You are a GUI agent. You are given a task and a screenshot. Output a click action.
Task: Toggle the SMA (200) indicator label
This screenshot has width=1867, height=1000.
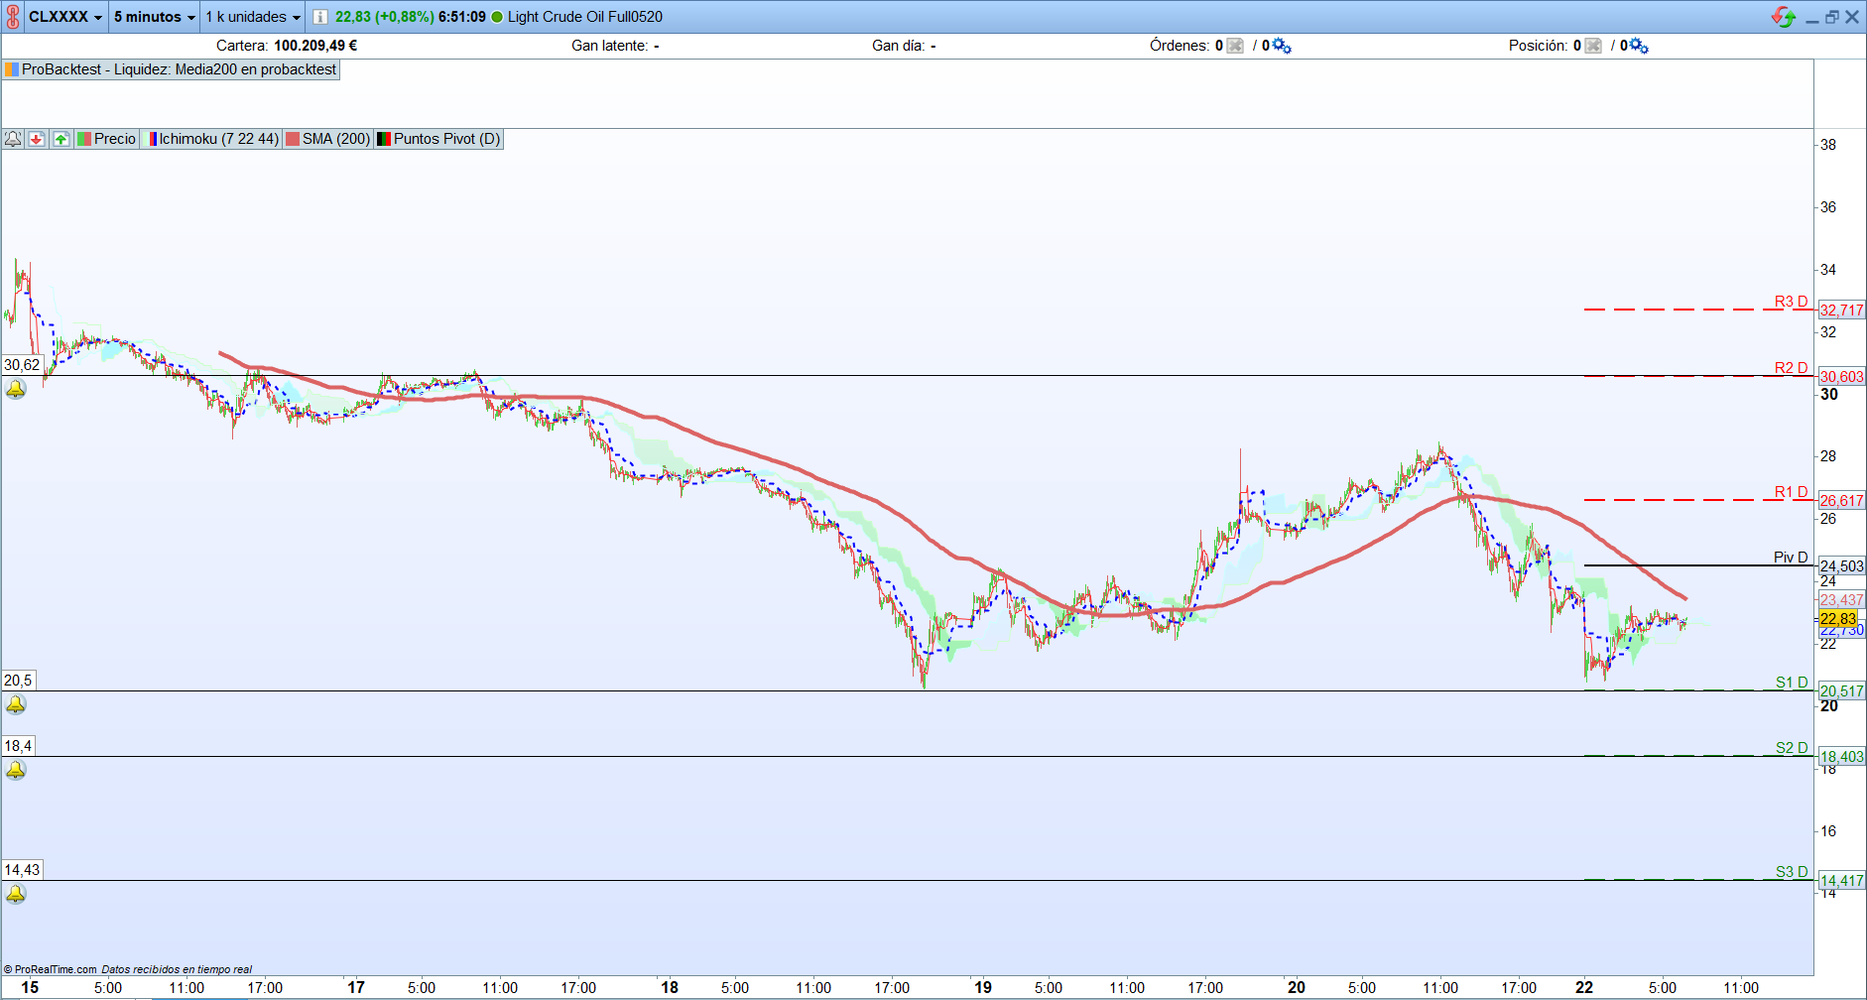tap(328, 139)
